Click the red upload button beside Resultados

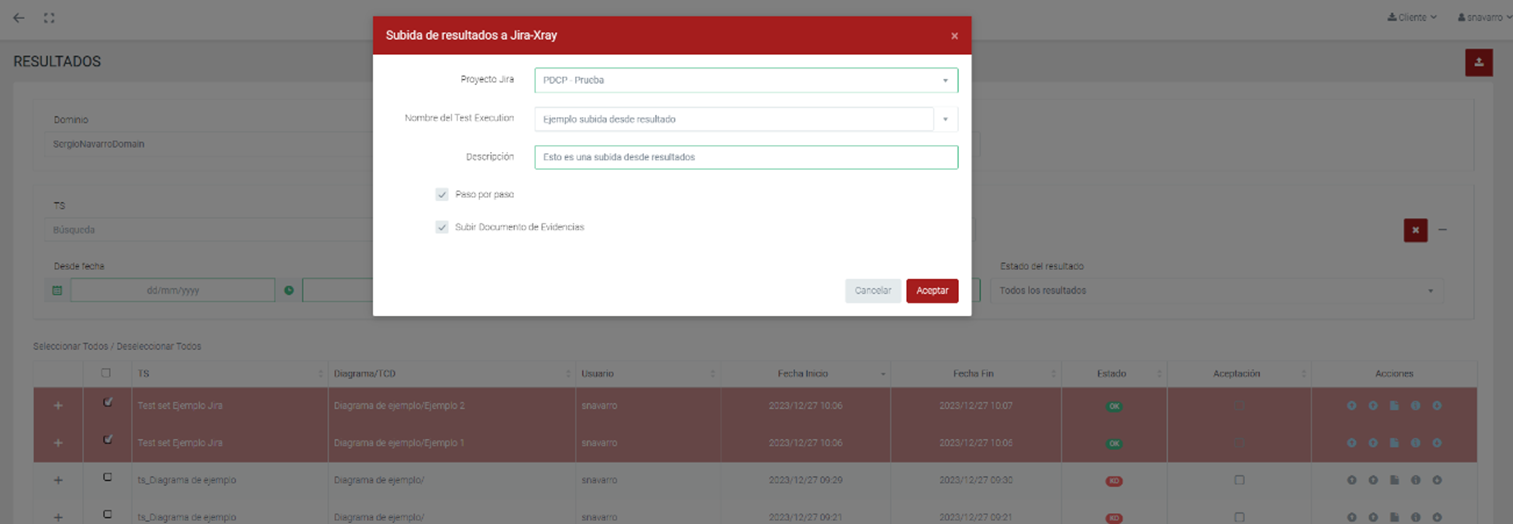tap(1478, 62)
